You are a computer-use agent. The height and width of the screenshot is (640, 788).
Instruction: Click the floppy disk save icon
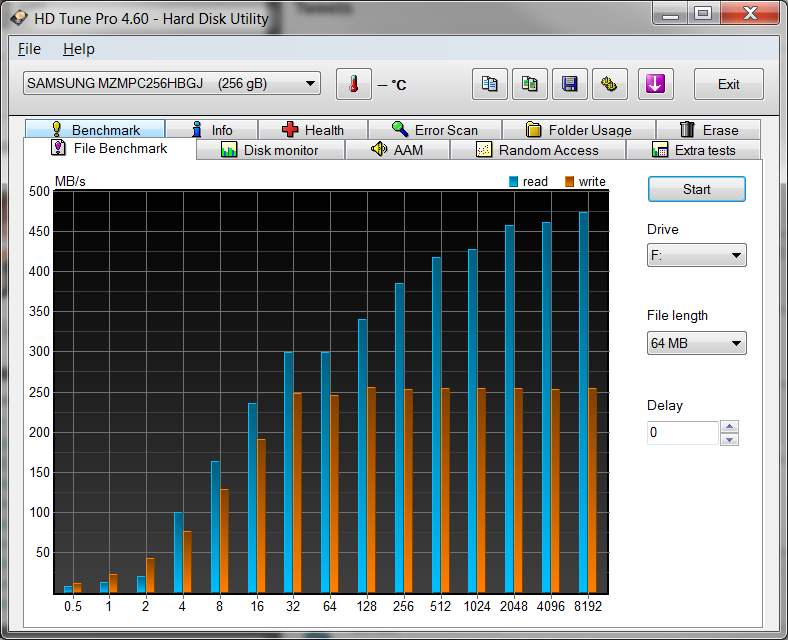click(x=569, y=84)
